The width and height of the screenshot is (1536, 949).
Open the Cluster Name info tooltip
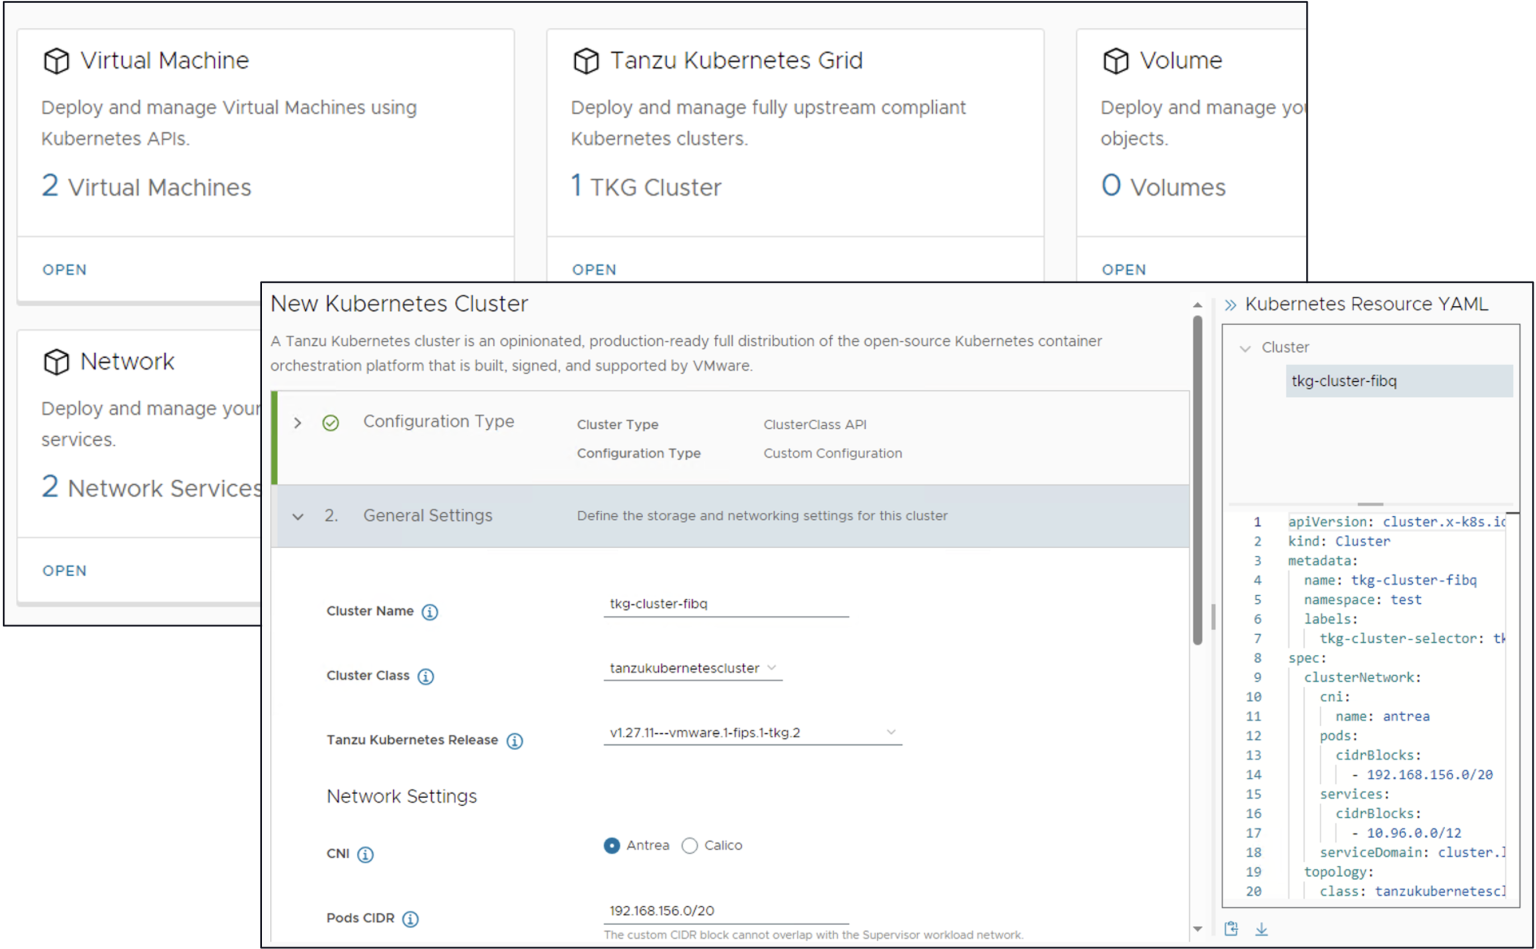click(x=430, y=611)
